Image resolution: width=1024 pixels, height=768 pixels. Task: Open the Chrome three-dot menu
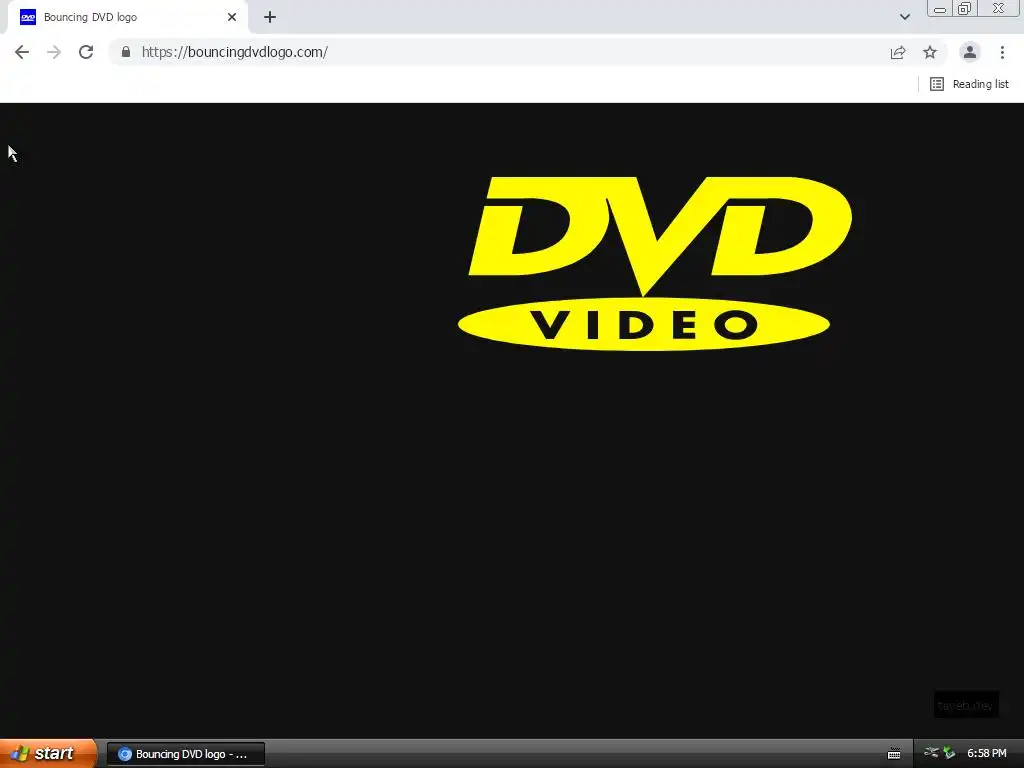pyautogui.click(x=1002, y=52)
